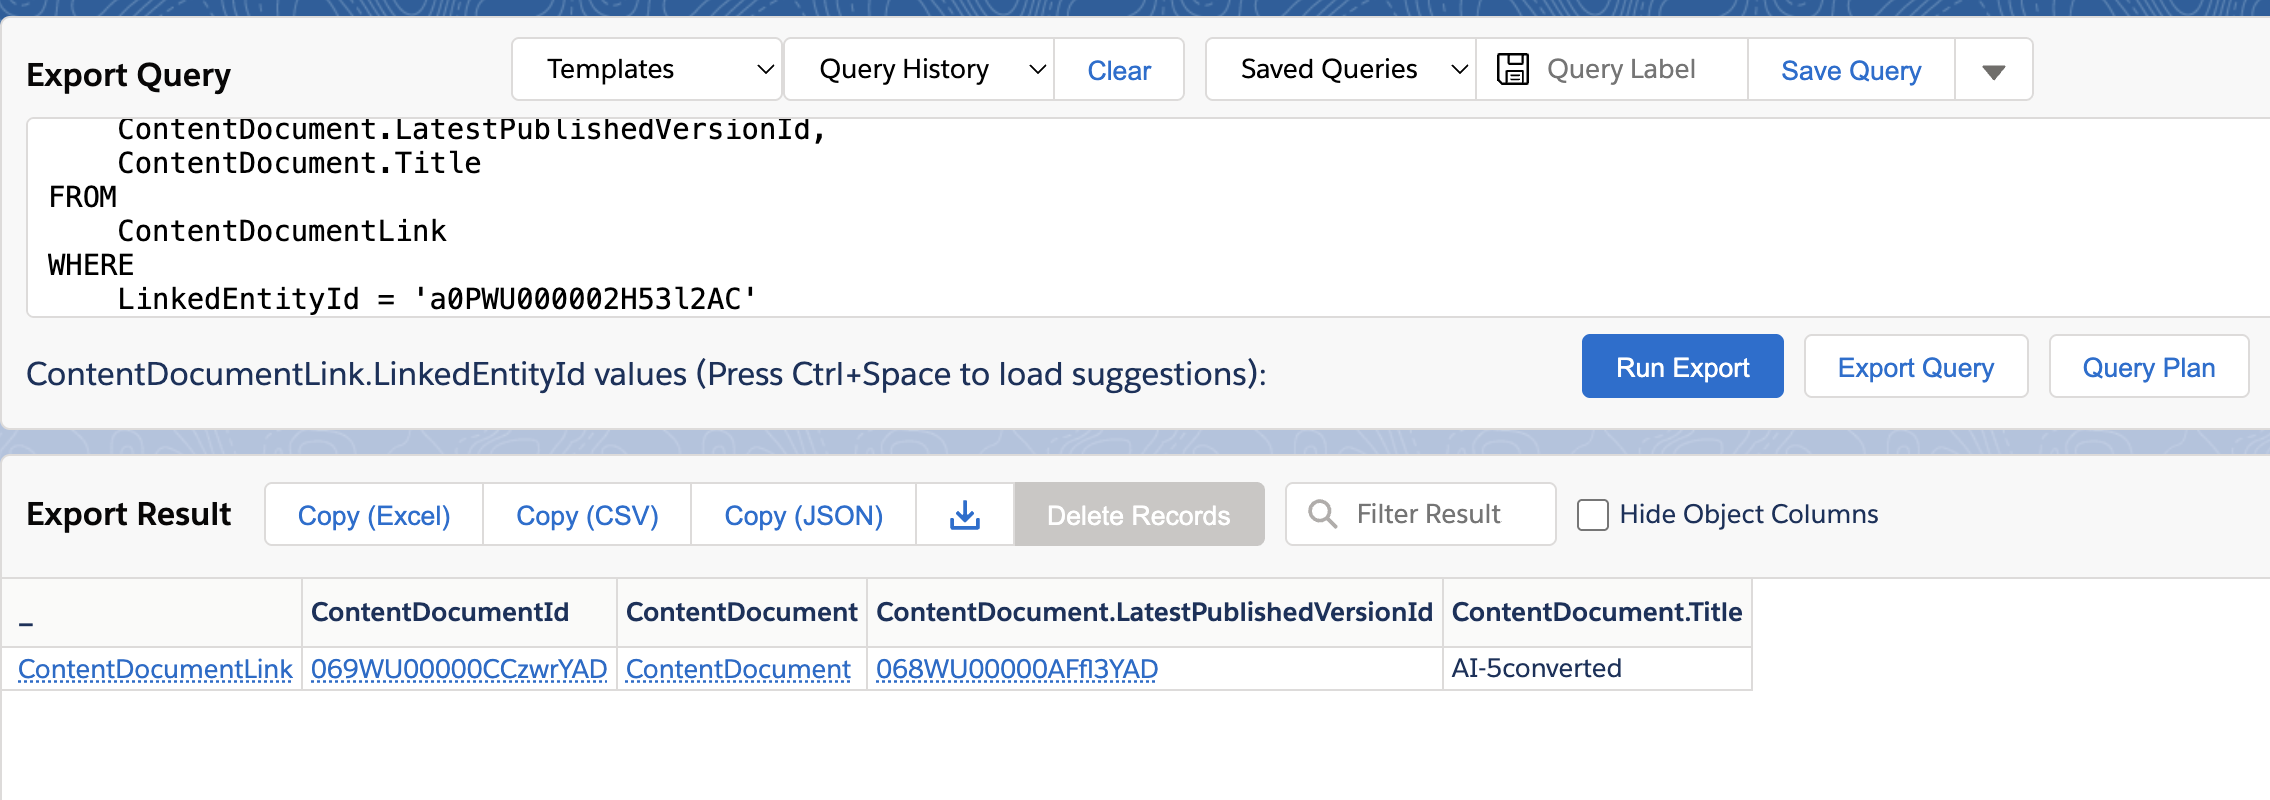The height and width of the screenshot is (800, 2270).
Task: Run the export with Run Export
Action: point(1682,367)
